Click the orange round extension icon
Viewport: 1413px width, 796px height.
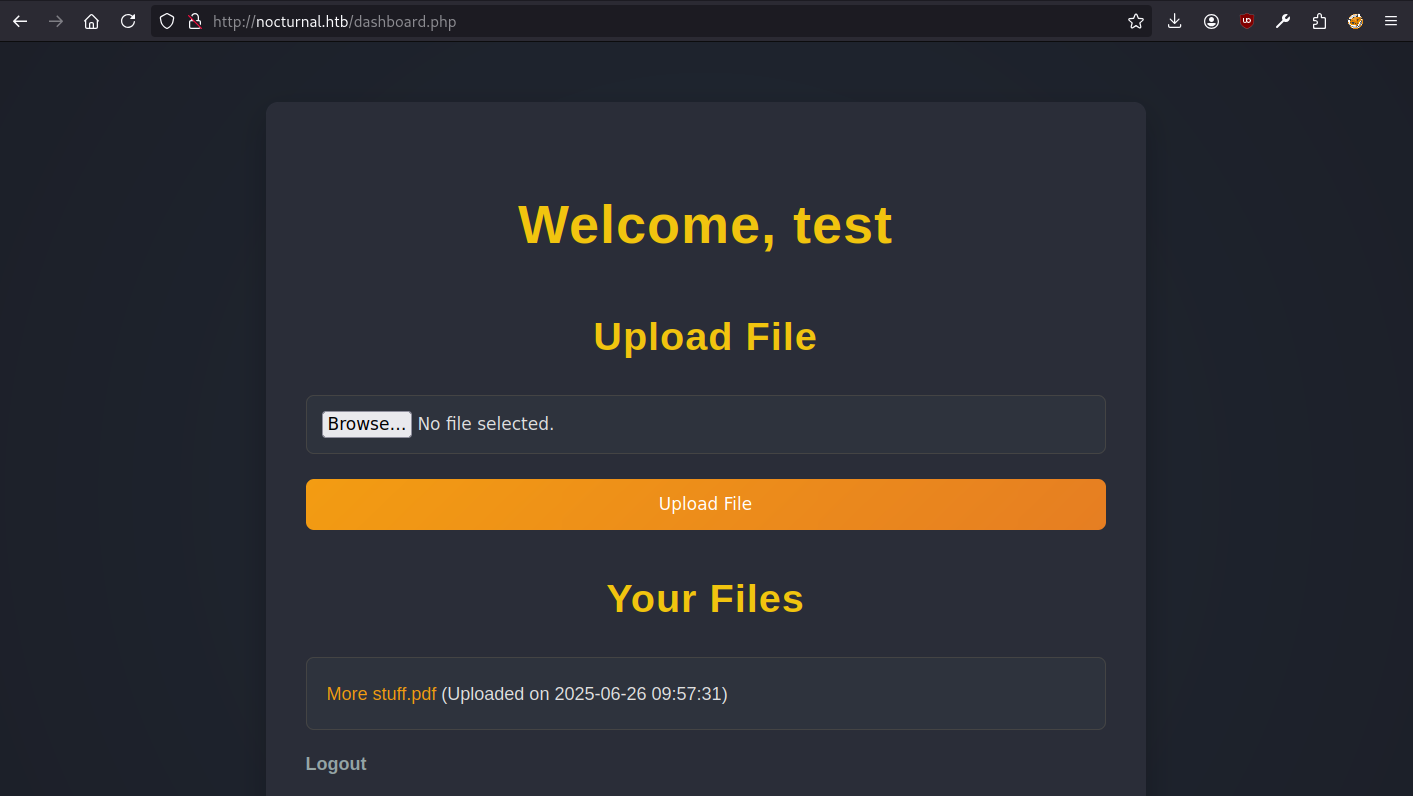coord(1355,21)
